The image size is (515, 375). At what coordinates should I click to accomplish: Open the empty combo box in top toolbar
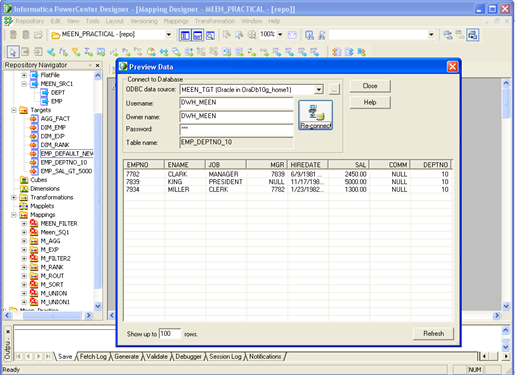pos(431,34)
